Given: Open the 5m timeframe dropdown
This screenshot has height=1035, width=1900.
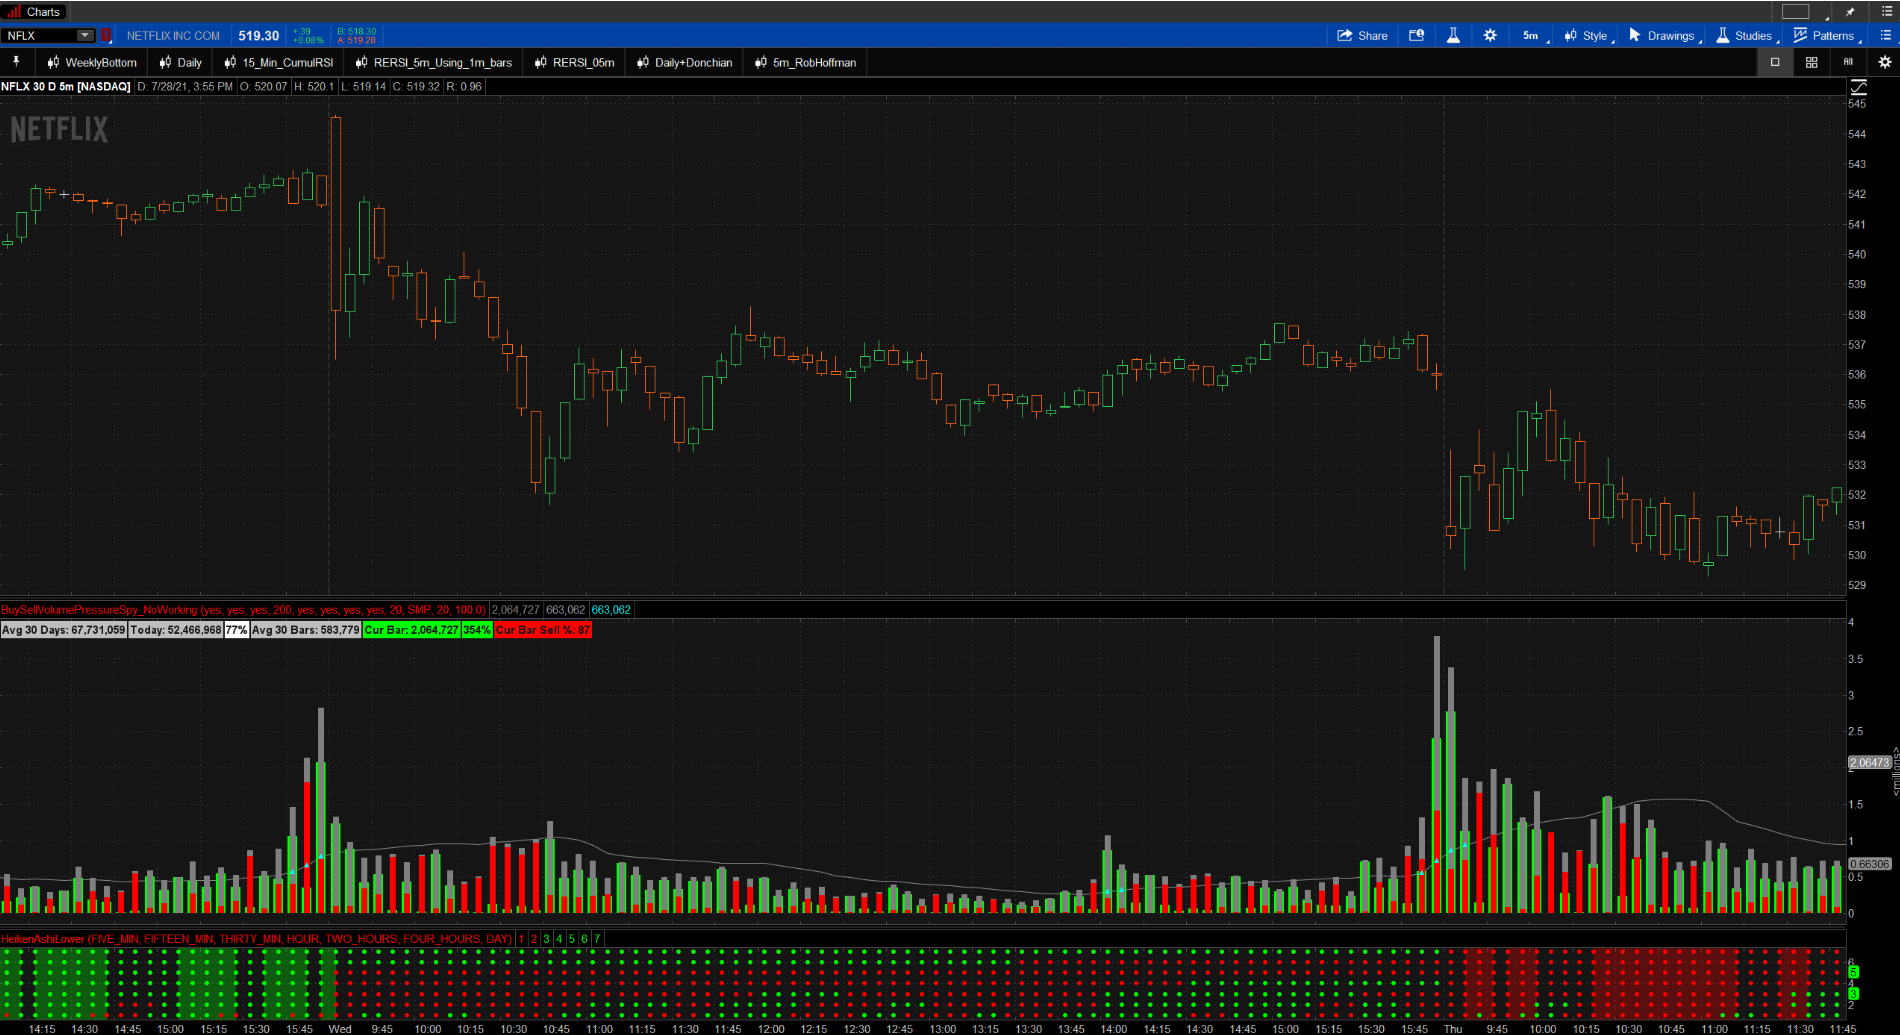Looking at the screenshot, I should click(x=1531, y=35).
